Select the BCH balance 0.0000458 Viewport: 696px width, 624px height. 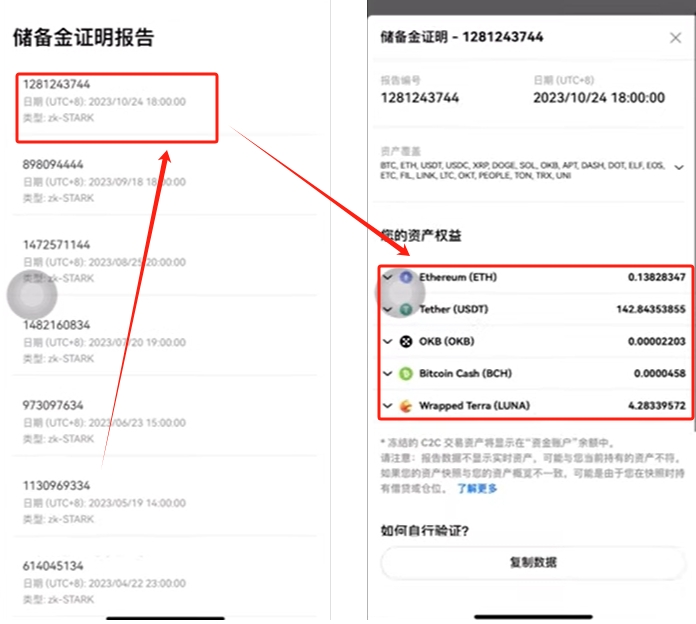tap(660, 374)
